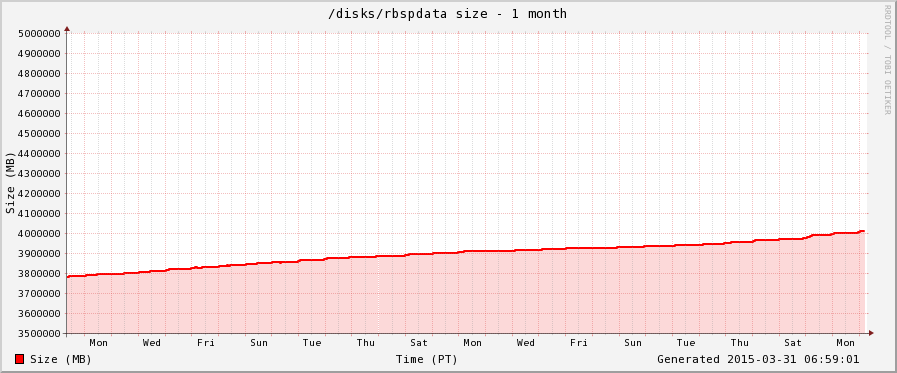Viewport: 897px width, 373px height.
Task: Click the end of the red data line
Action: 863,231
